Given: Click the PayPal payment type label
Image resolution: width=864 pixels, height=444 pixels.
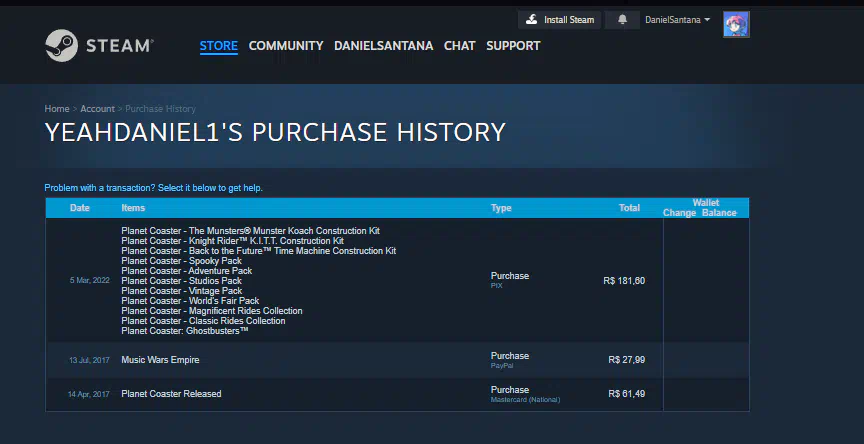Looking at the screenshot, I should pos(502,366).
